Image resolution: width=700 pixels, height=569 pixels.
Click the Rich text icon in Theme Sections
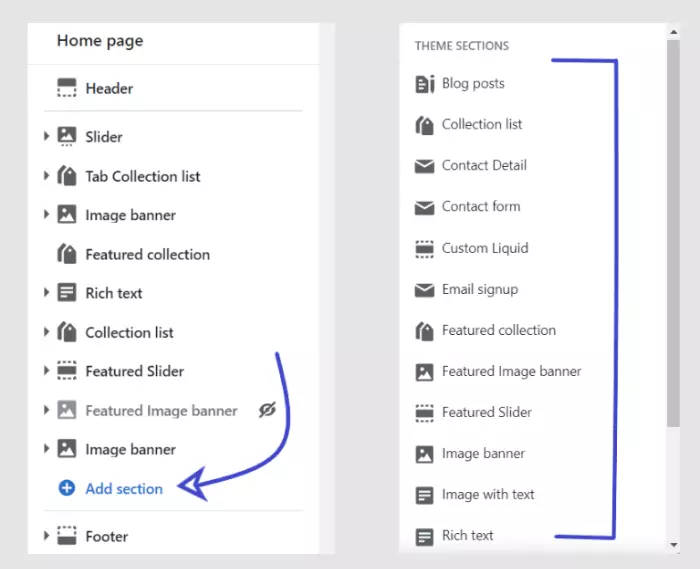coord(425,536)
